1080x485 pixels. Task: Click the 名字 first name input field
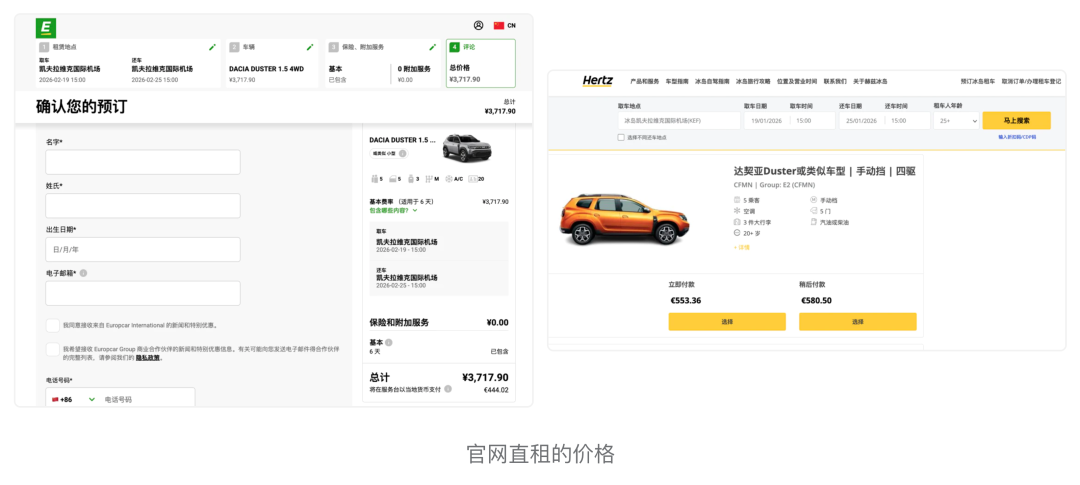[x=143, y=163]
